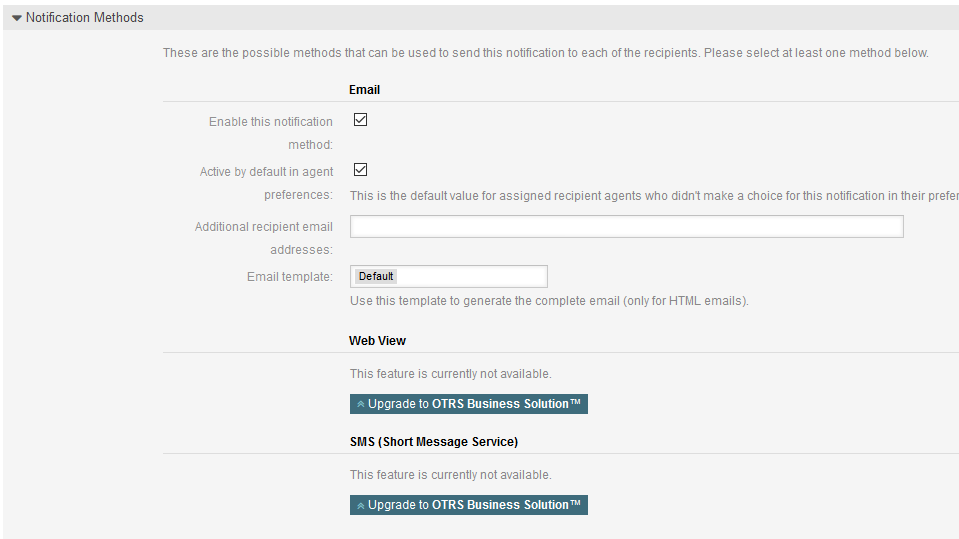This screenshot has width=959, height=539.
Task: Click the Use this template hint text
Action: tap(549, 301)
